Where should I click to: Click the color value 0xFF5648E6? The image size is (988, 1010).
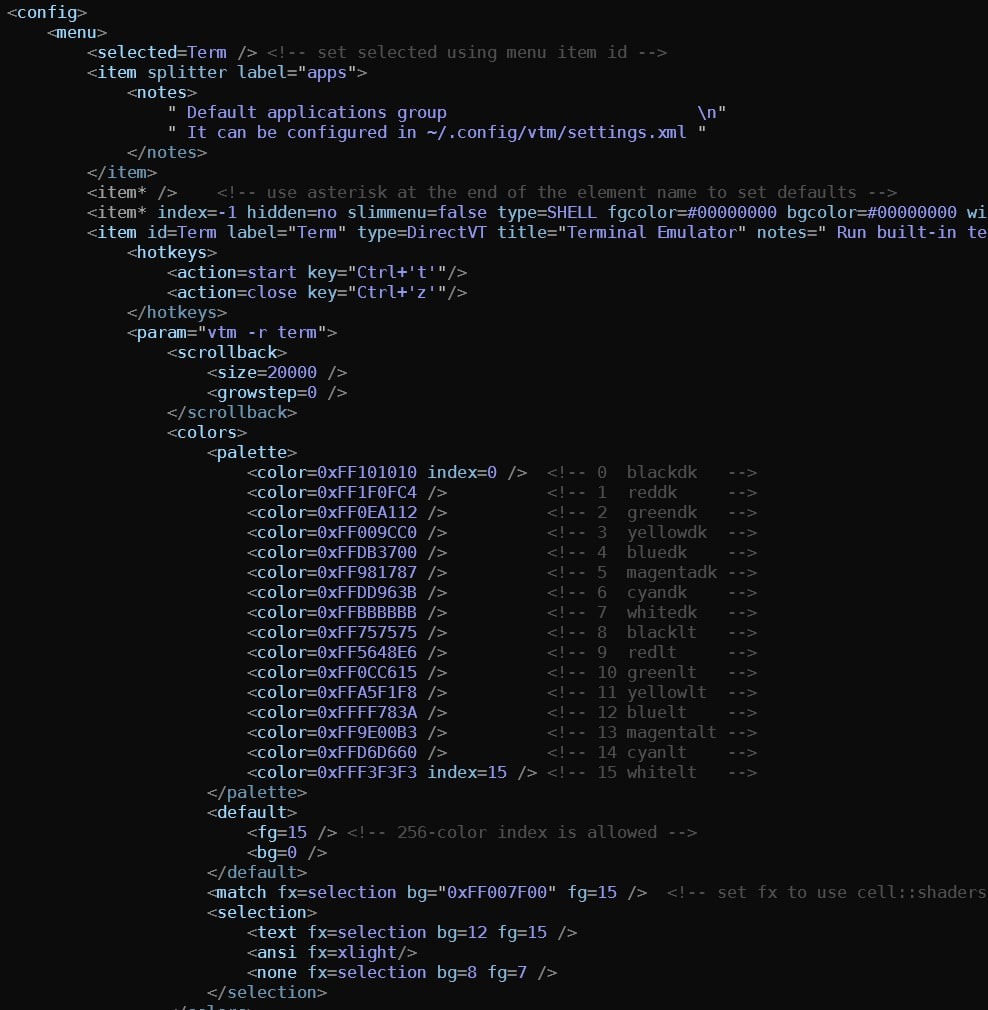click(x=367, y=652)
